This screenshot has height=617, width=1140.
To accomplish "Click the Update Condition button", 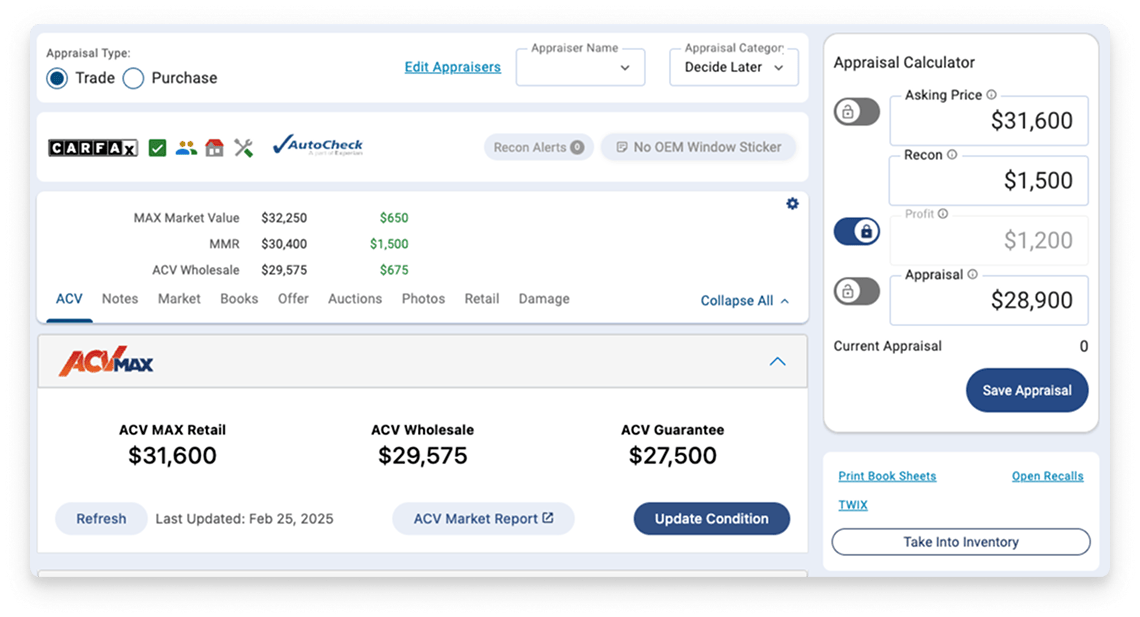I will click(712, 519).
